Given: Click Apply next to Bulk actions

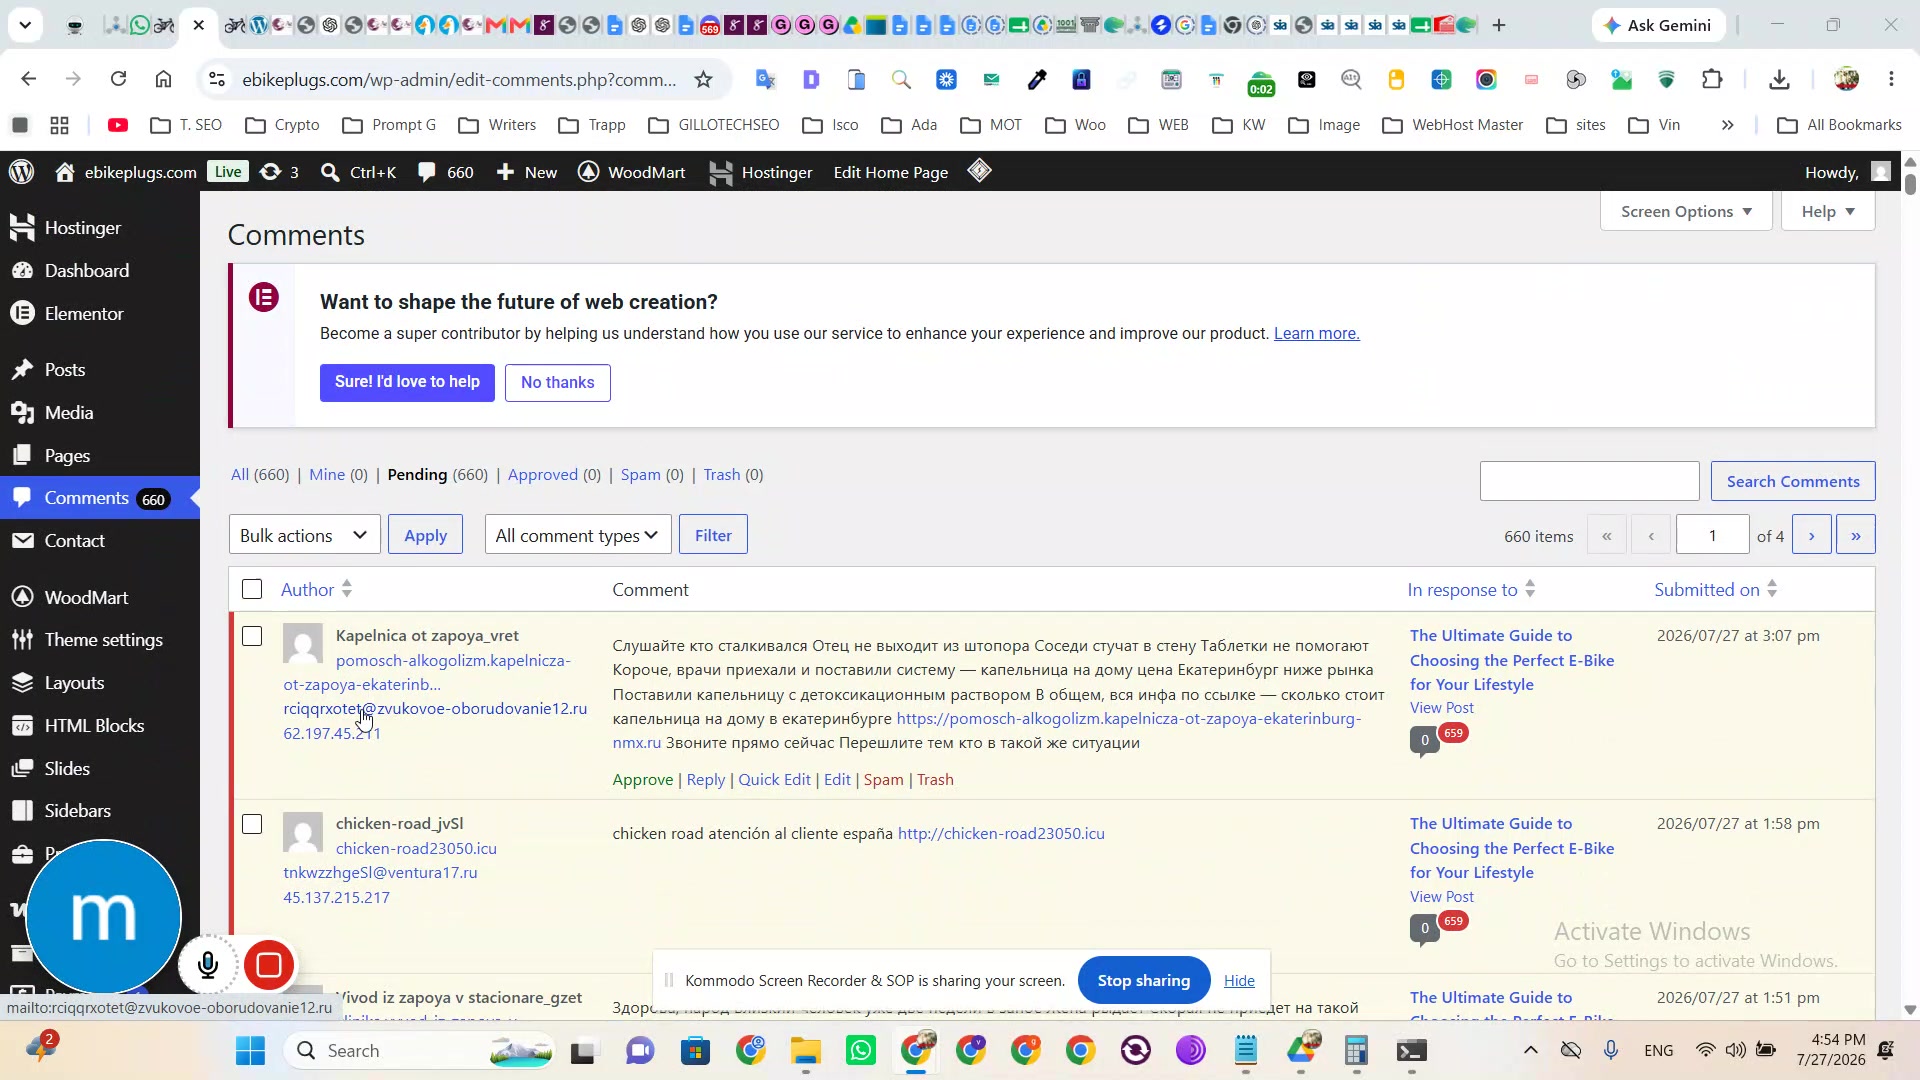Looking at the screenshot, I should (425, 535).
